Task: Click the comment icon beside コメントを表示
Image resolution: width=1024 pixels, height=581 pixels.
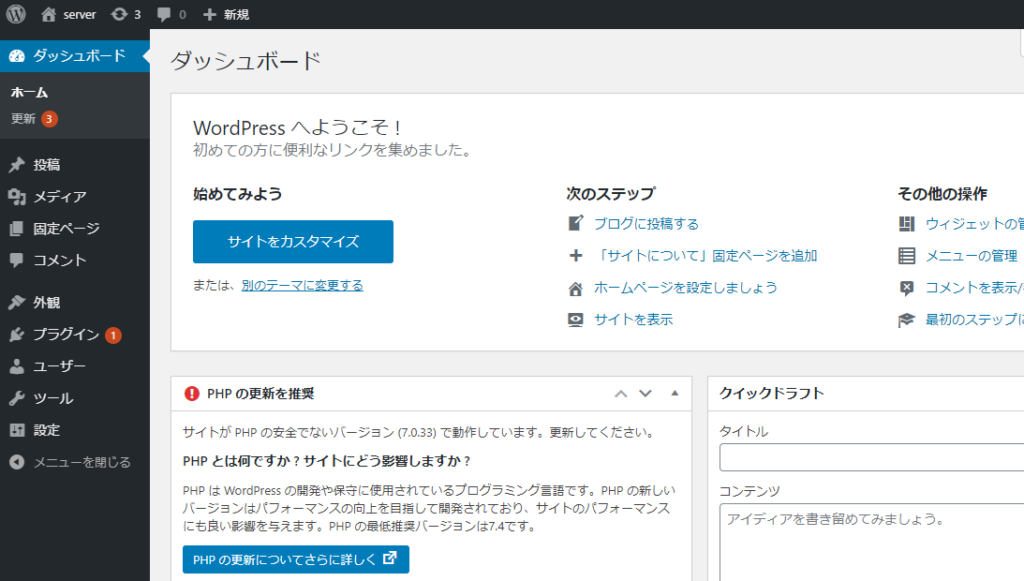Action: pos(906,288)
